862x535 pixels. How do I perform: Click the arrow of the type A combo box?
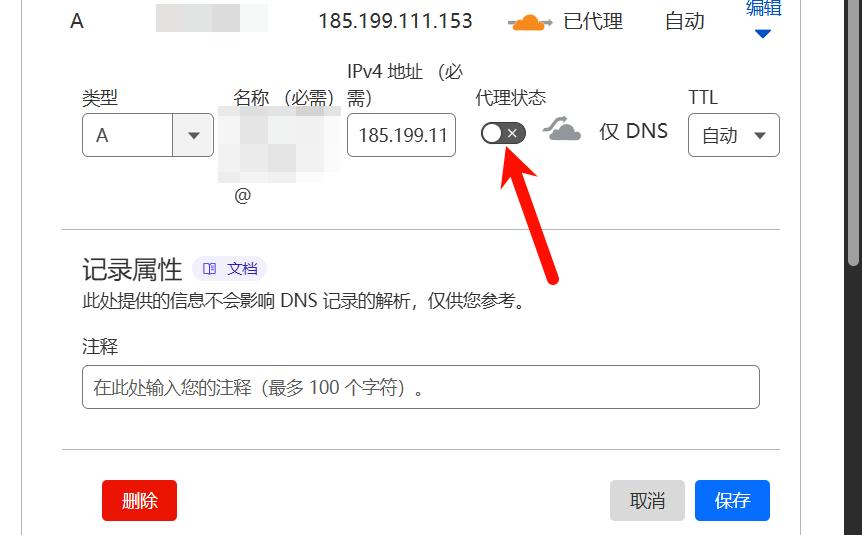[x=193, y=135]
